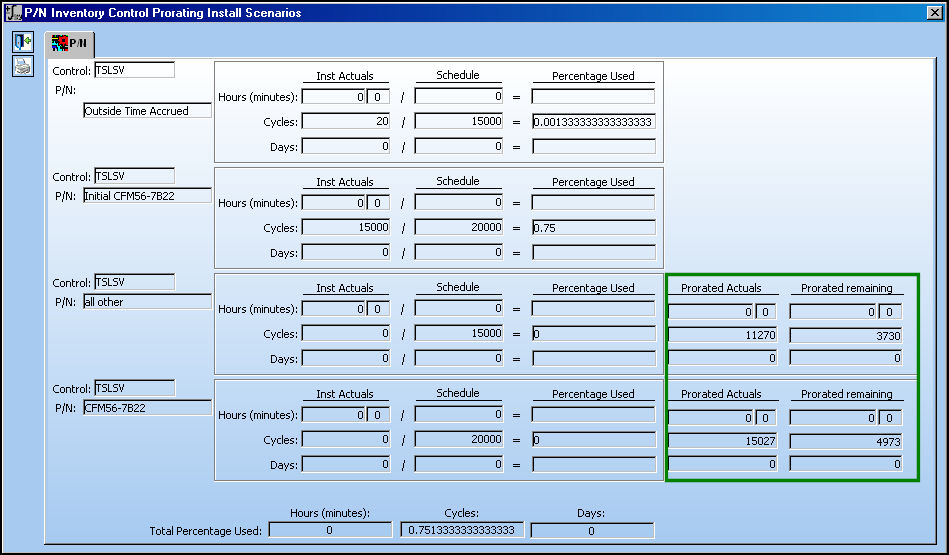Click the Initial CFM56-7B22 P/N field
Viewport: 949px width, 555px height.
click(147, 195)
